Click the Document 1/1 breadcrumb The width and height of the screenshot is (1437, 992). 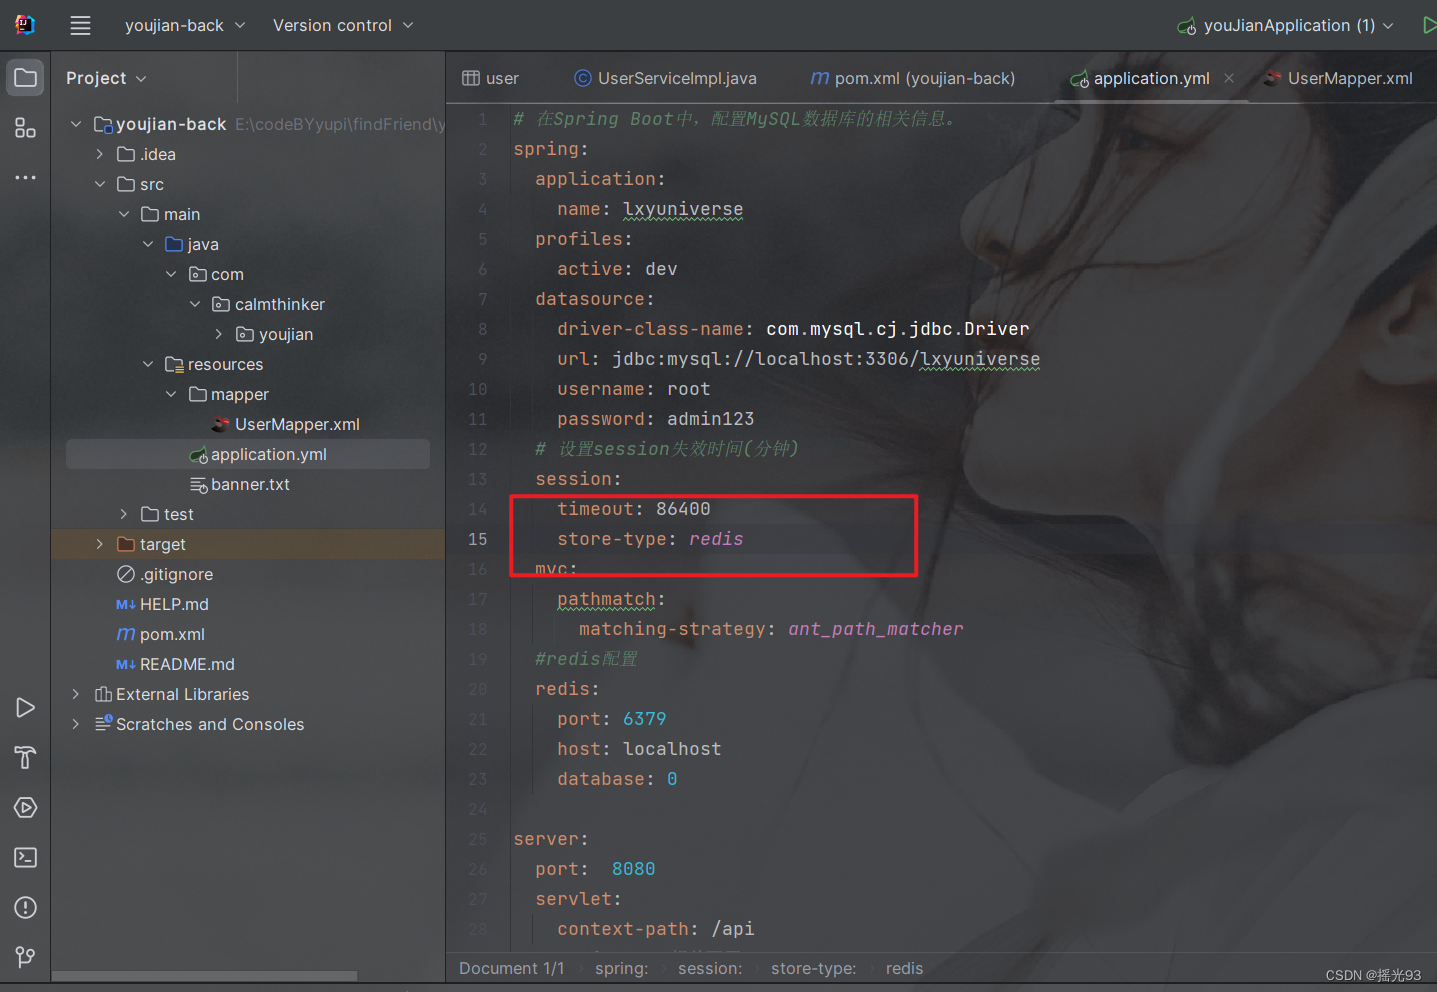(511, 968)
